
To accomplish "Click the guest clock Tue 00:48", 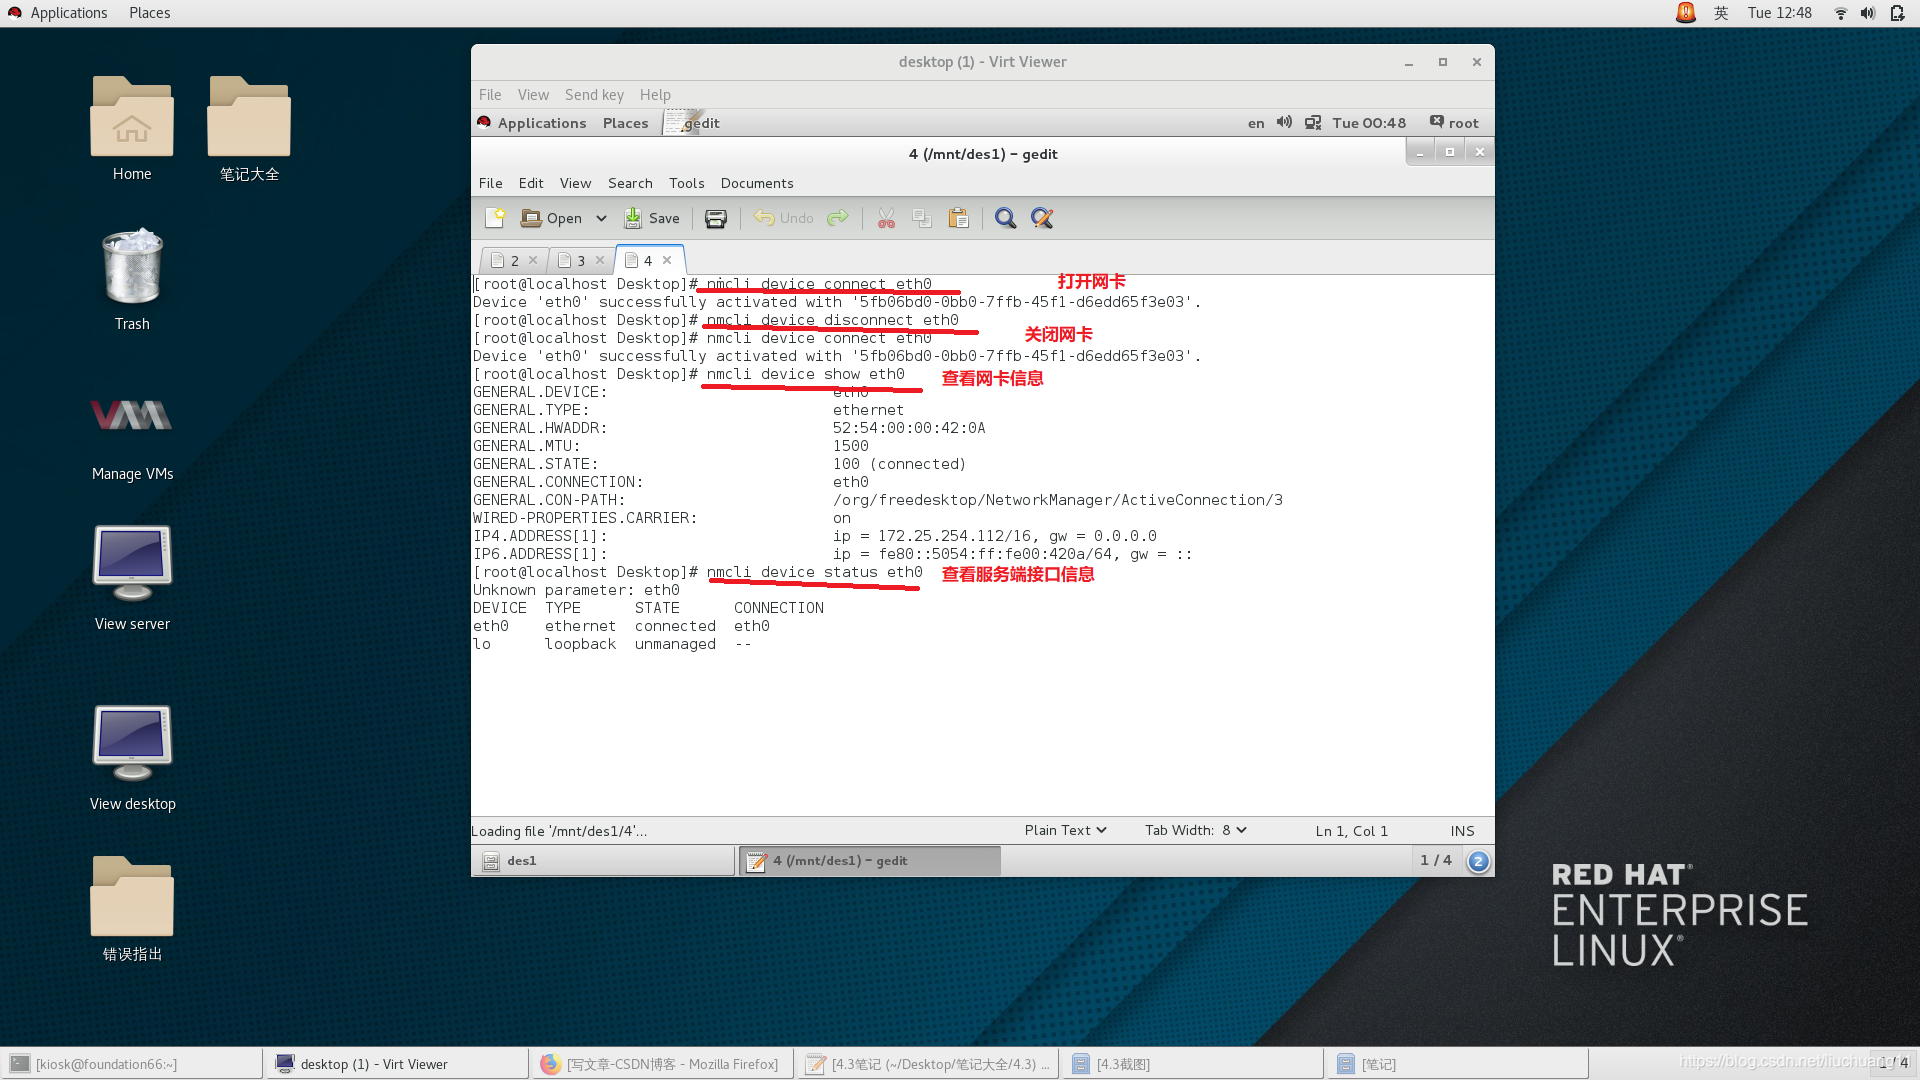I will pyautogui.click(x=1369, y=123).
